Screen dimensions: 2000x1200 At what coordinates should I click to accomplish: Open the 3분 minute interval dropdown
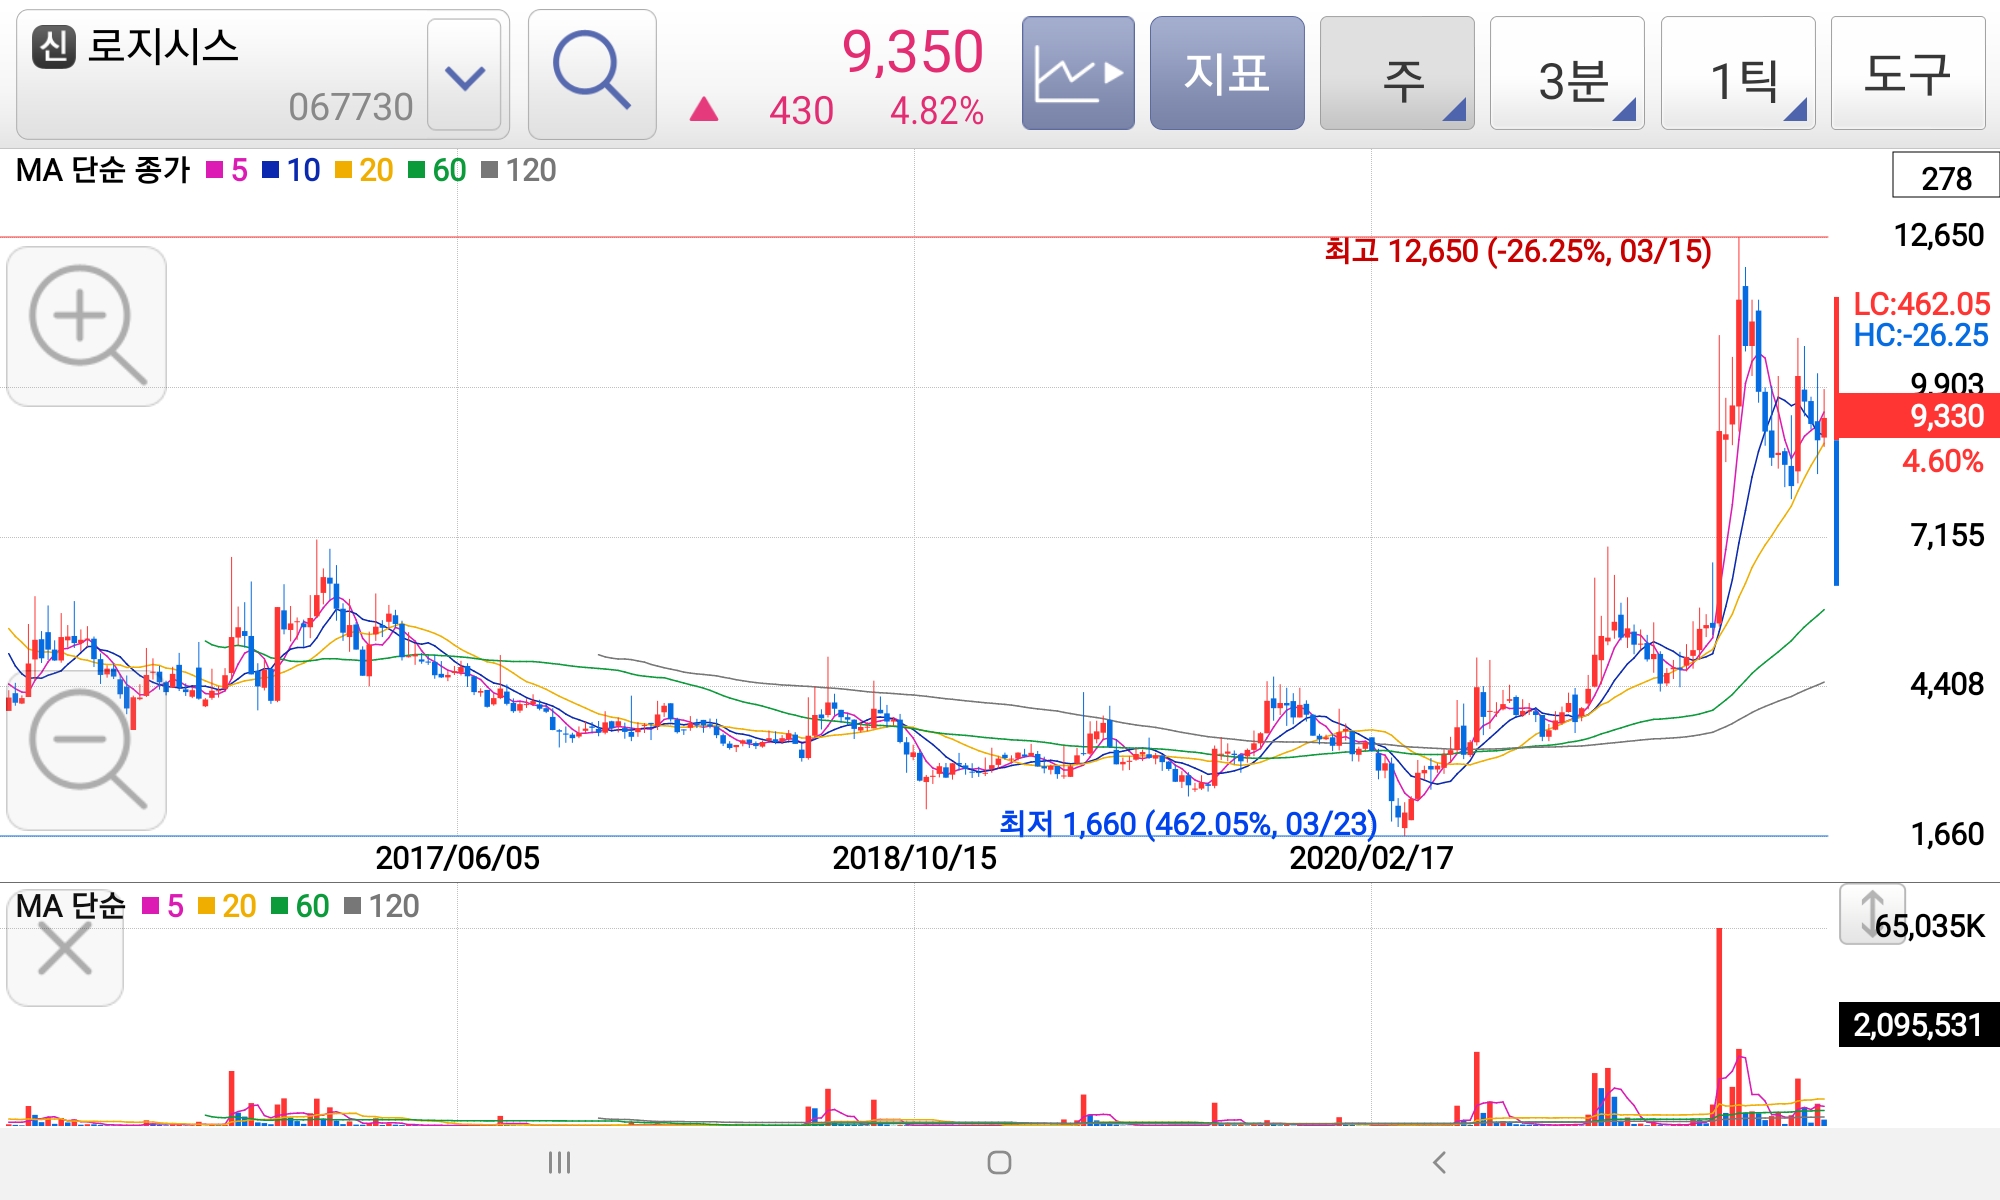[1567, 75]
